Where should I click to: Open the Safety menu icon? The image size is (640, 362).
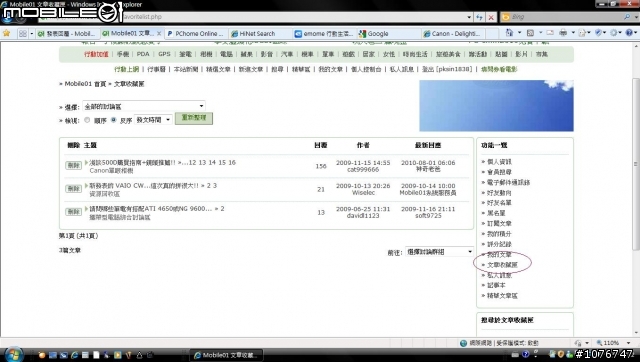pos(599,33)
